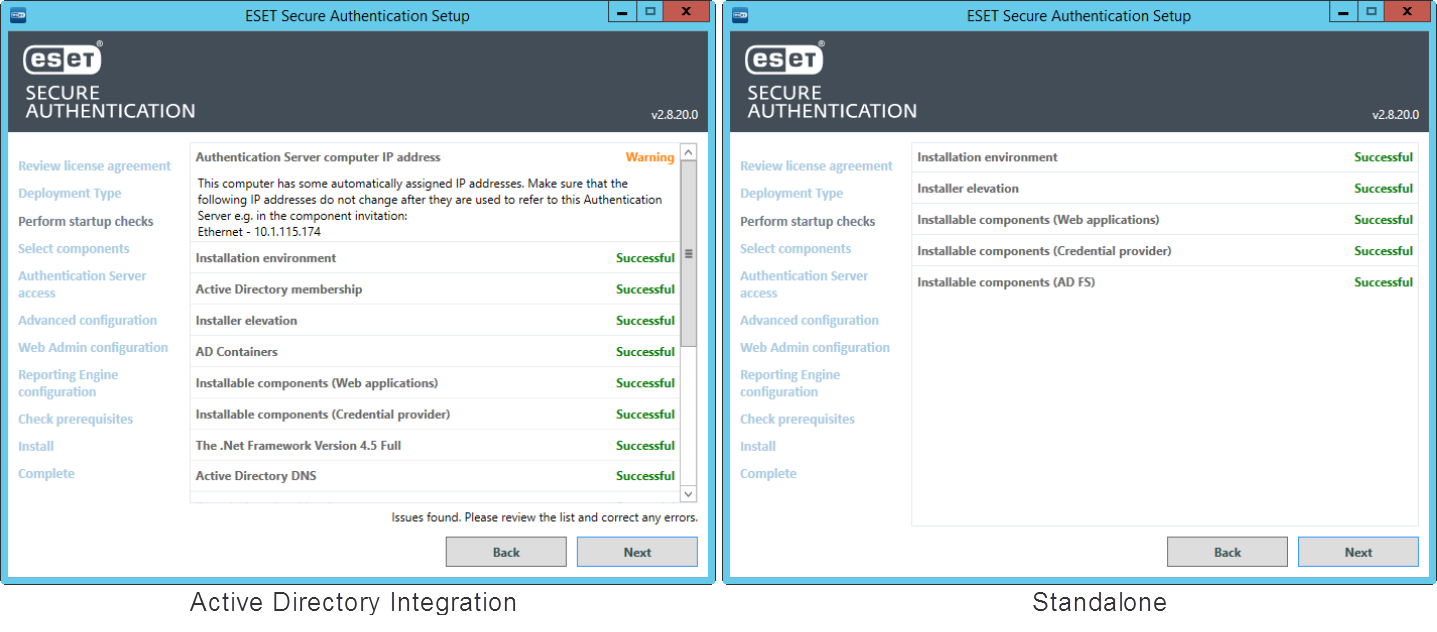Image resolution: width=1437 pixels, height=632 pixels.
Task: Select the Reporting Engine configuration step
Action: click(x=68, y=382)
